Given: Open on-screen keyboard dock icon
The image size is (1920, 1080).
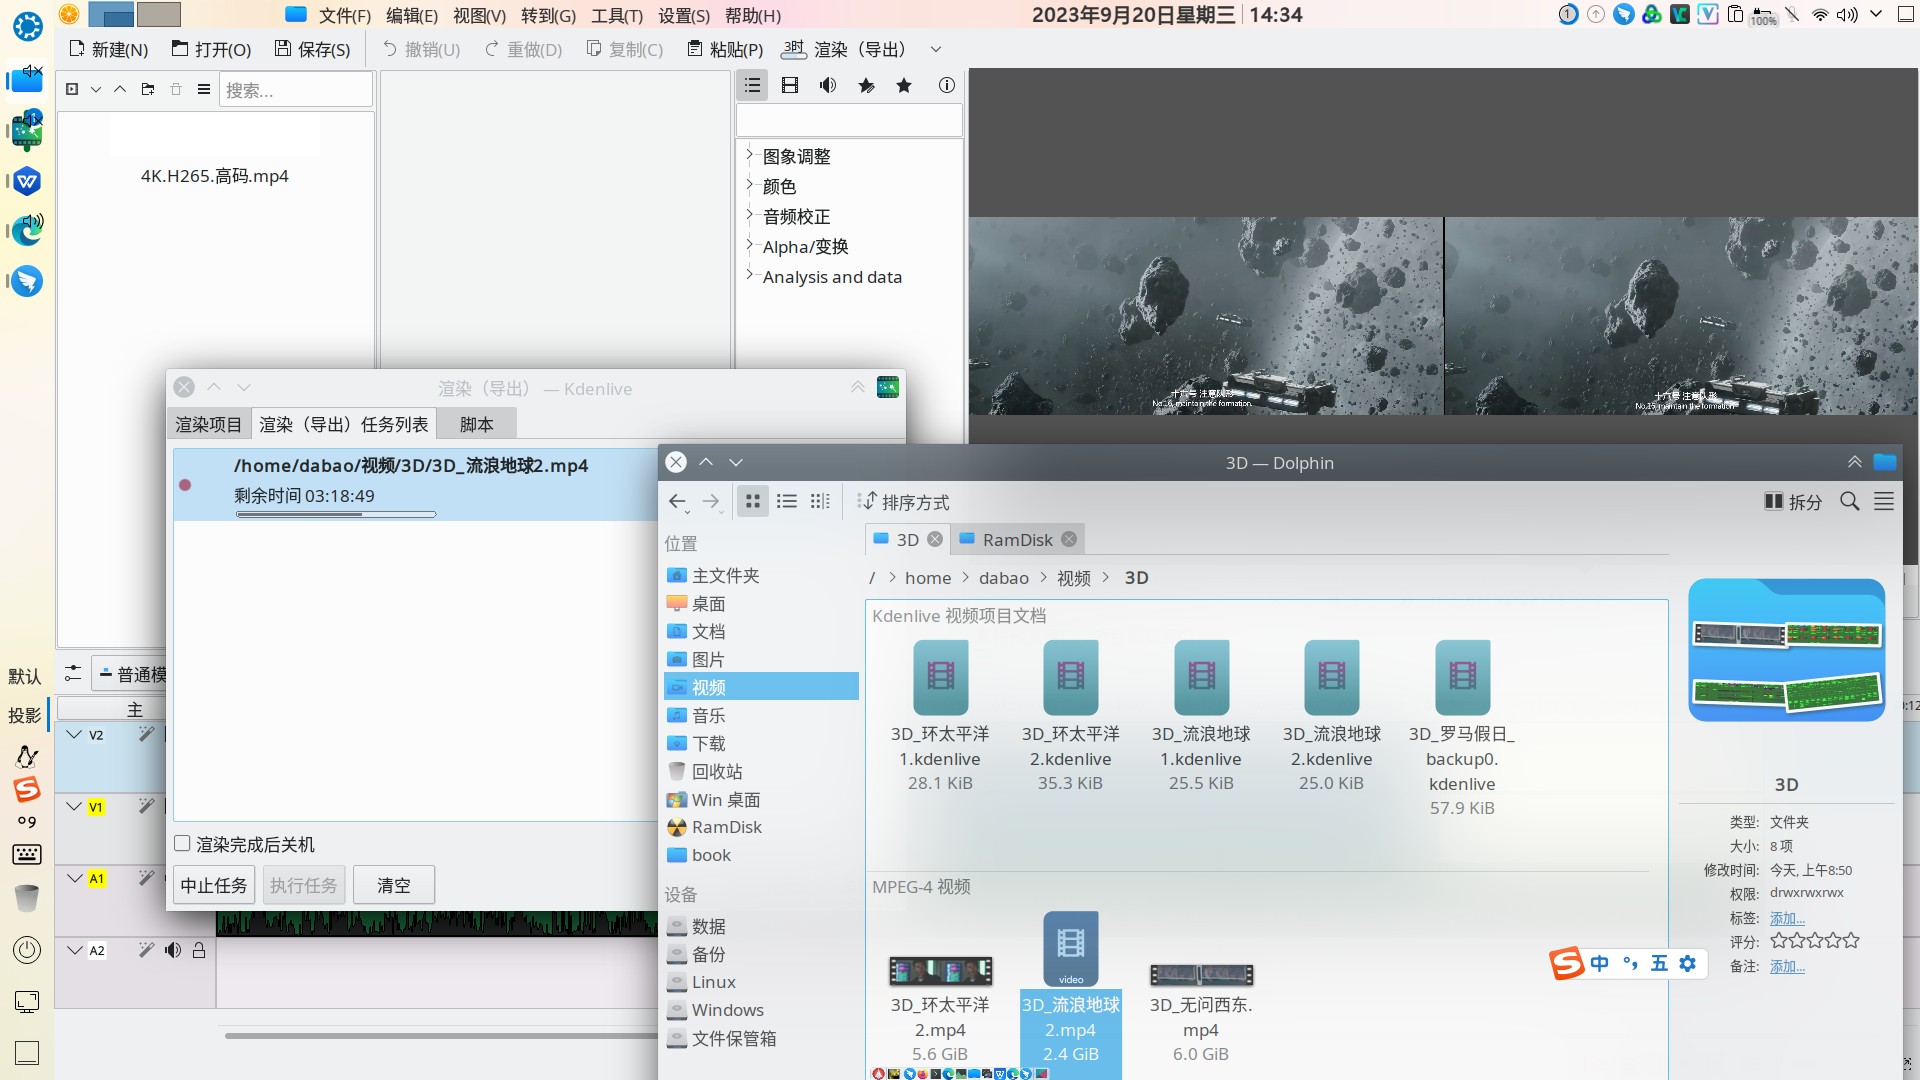Looking at the screenshot, I should tap(27, 854).
